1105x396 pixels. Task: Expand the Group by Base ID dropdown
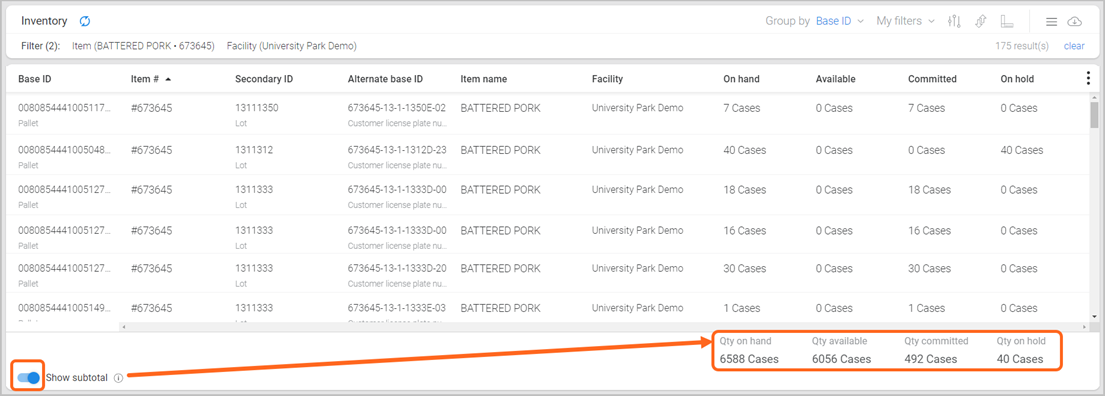click(x=839, y=21)
